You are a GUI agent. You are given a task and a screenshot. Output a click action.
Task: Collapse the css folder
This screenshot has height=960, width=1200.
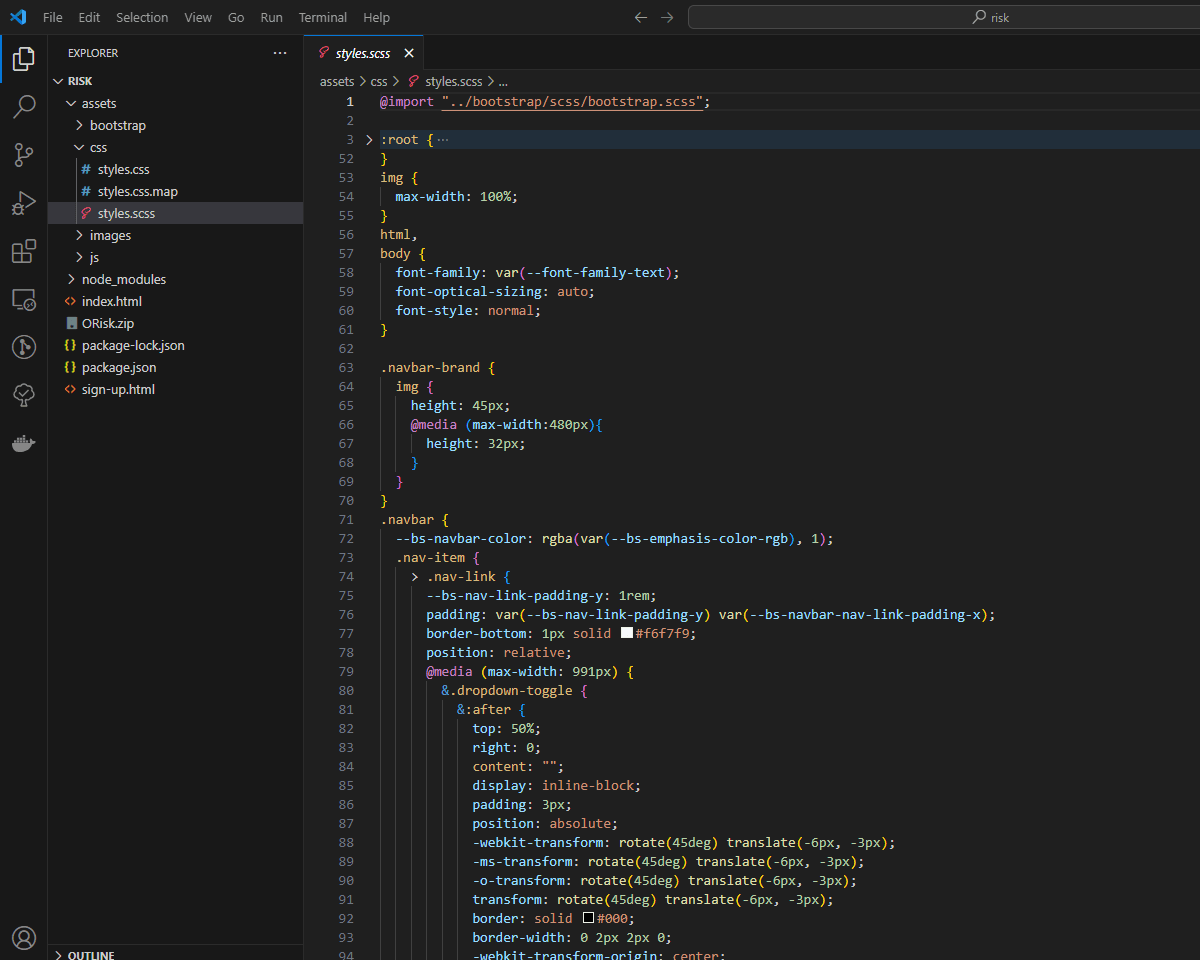coord(98,147)
